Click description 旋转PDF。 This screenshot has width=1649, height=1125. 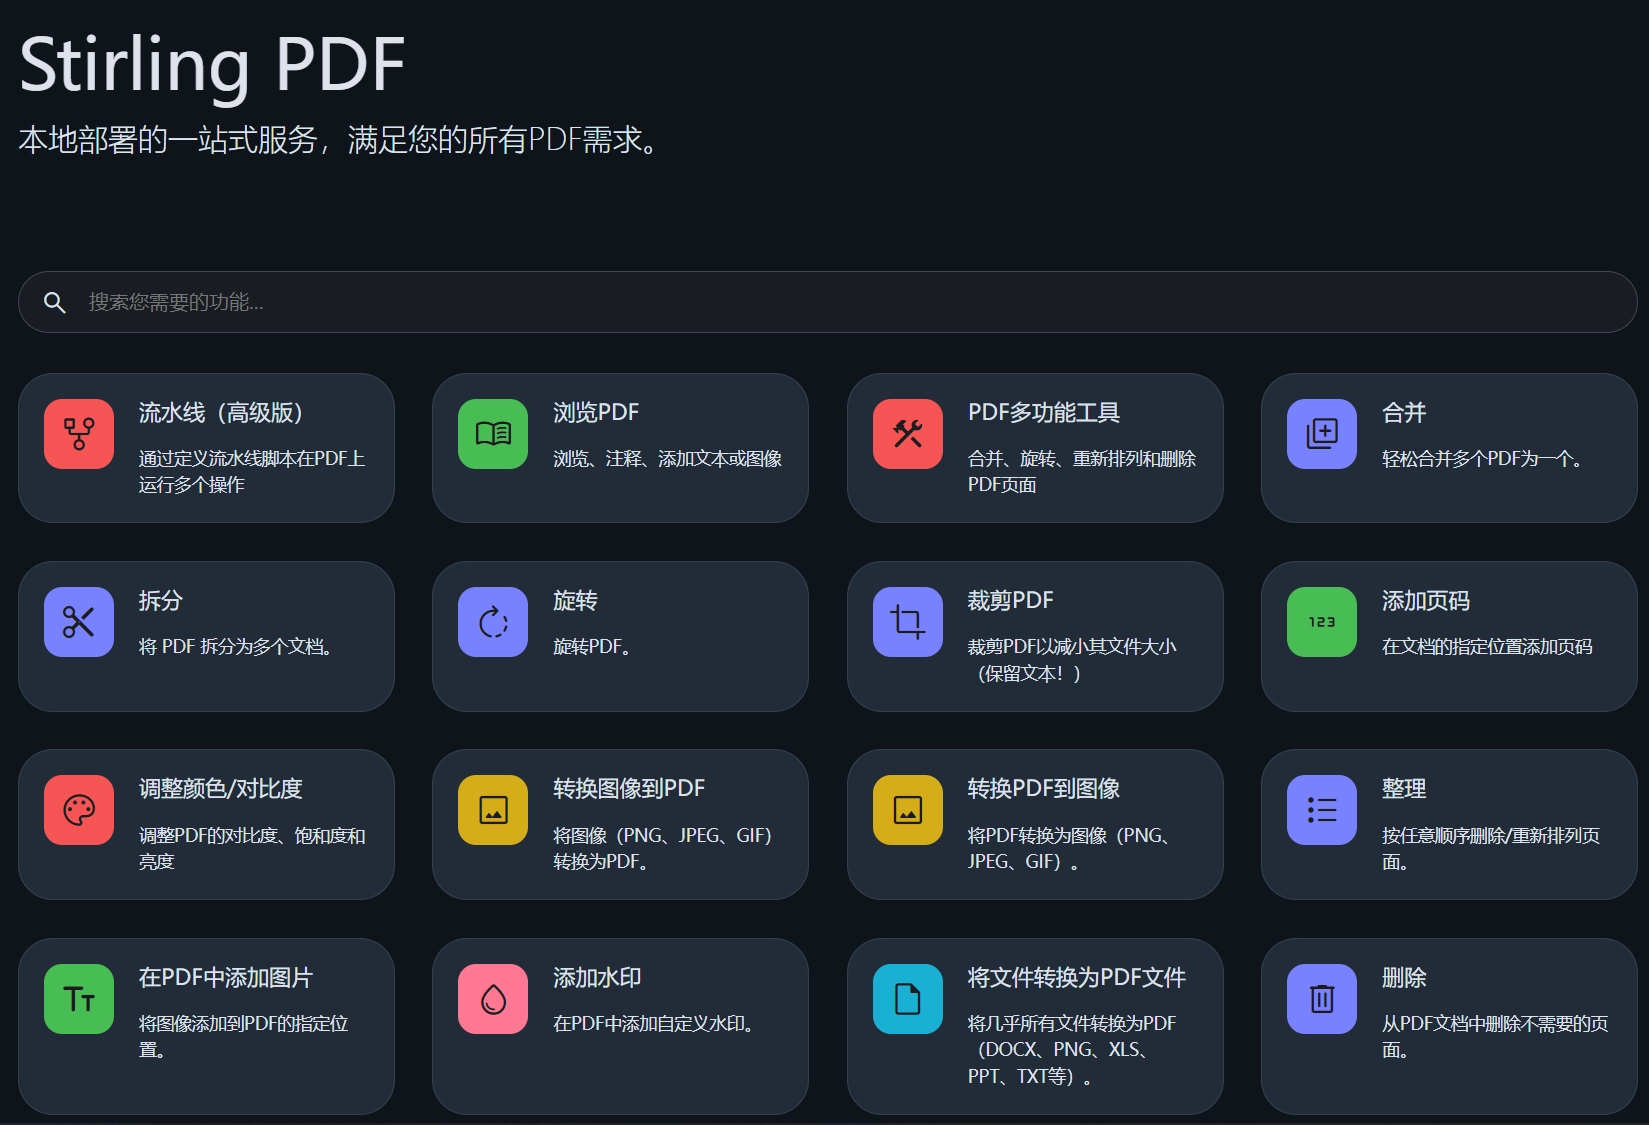click(592, 647)
